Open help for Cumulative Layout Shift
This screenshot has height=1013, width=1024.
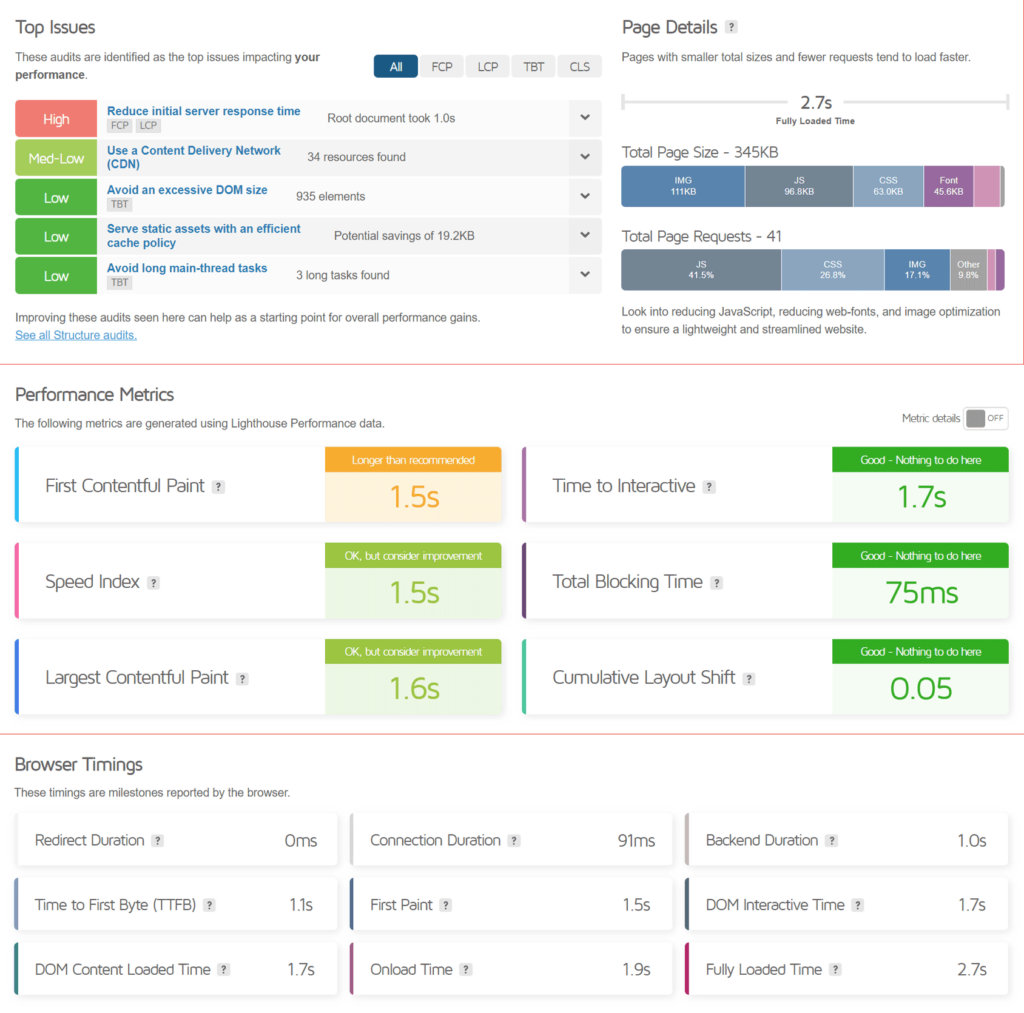750,677
